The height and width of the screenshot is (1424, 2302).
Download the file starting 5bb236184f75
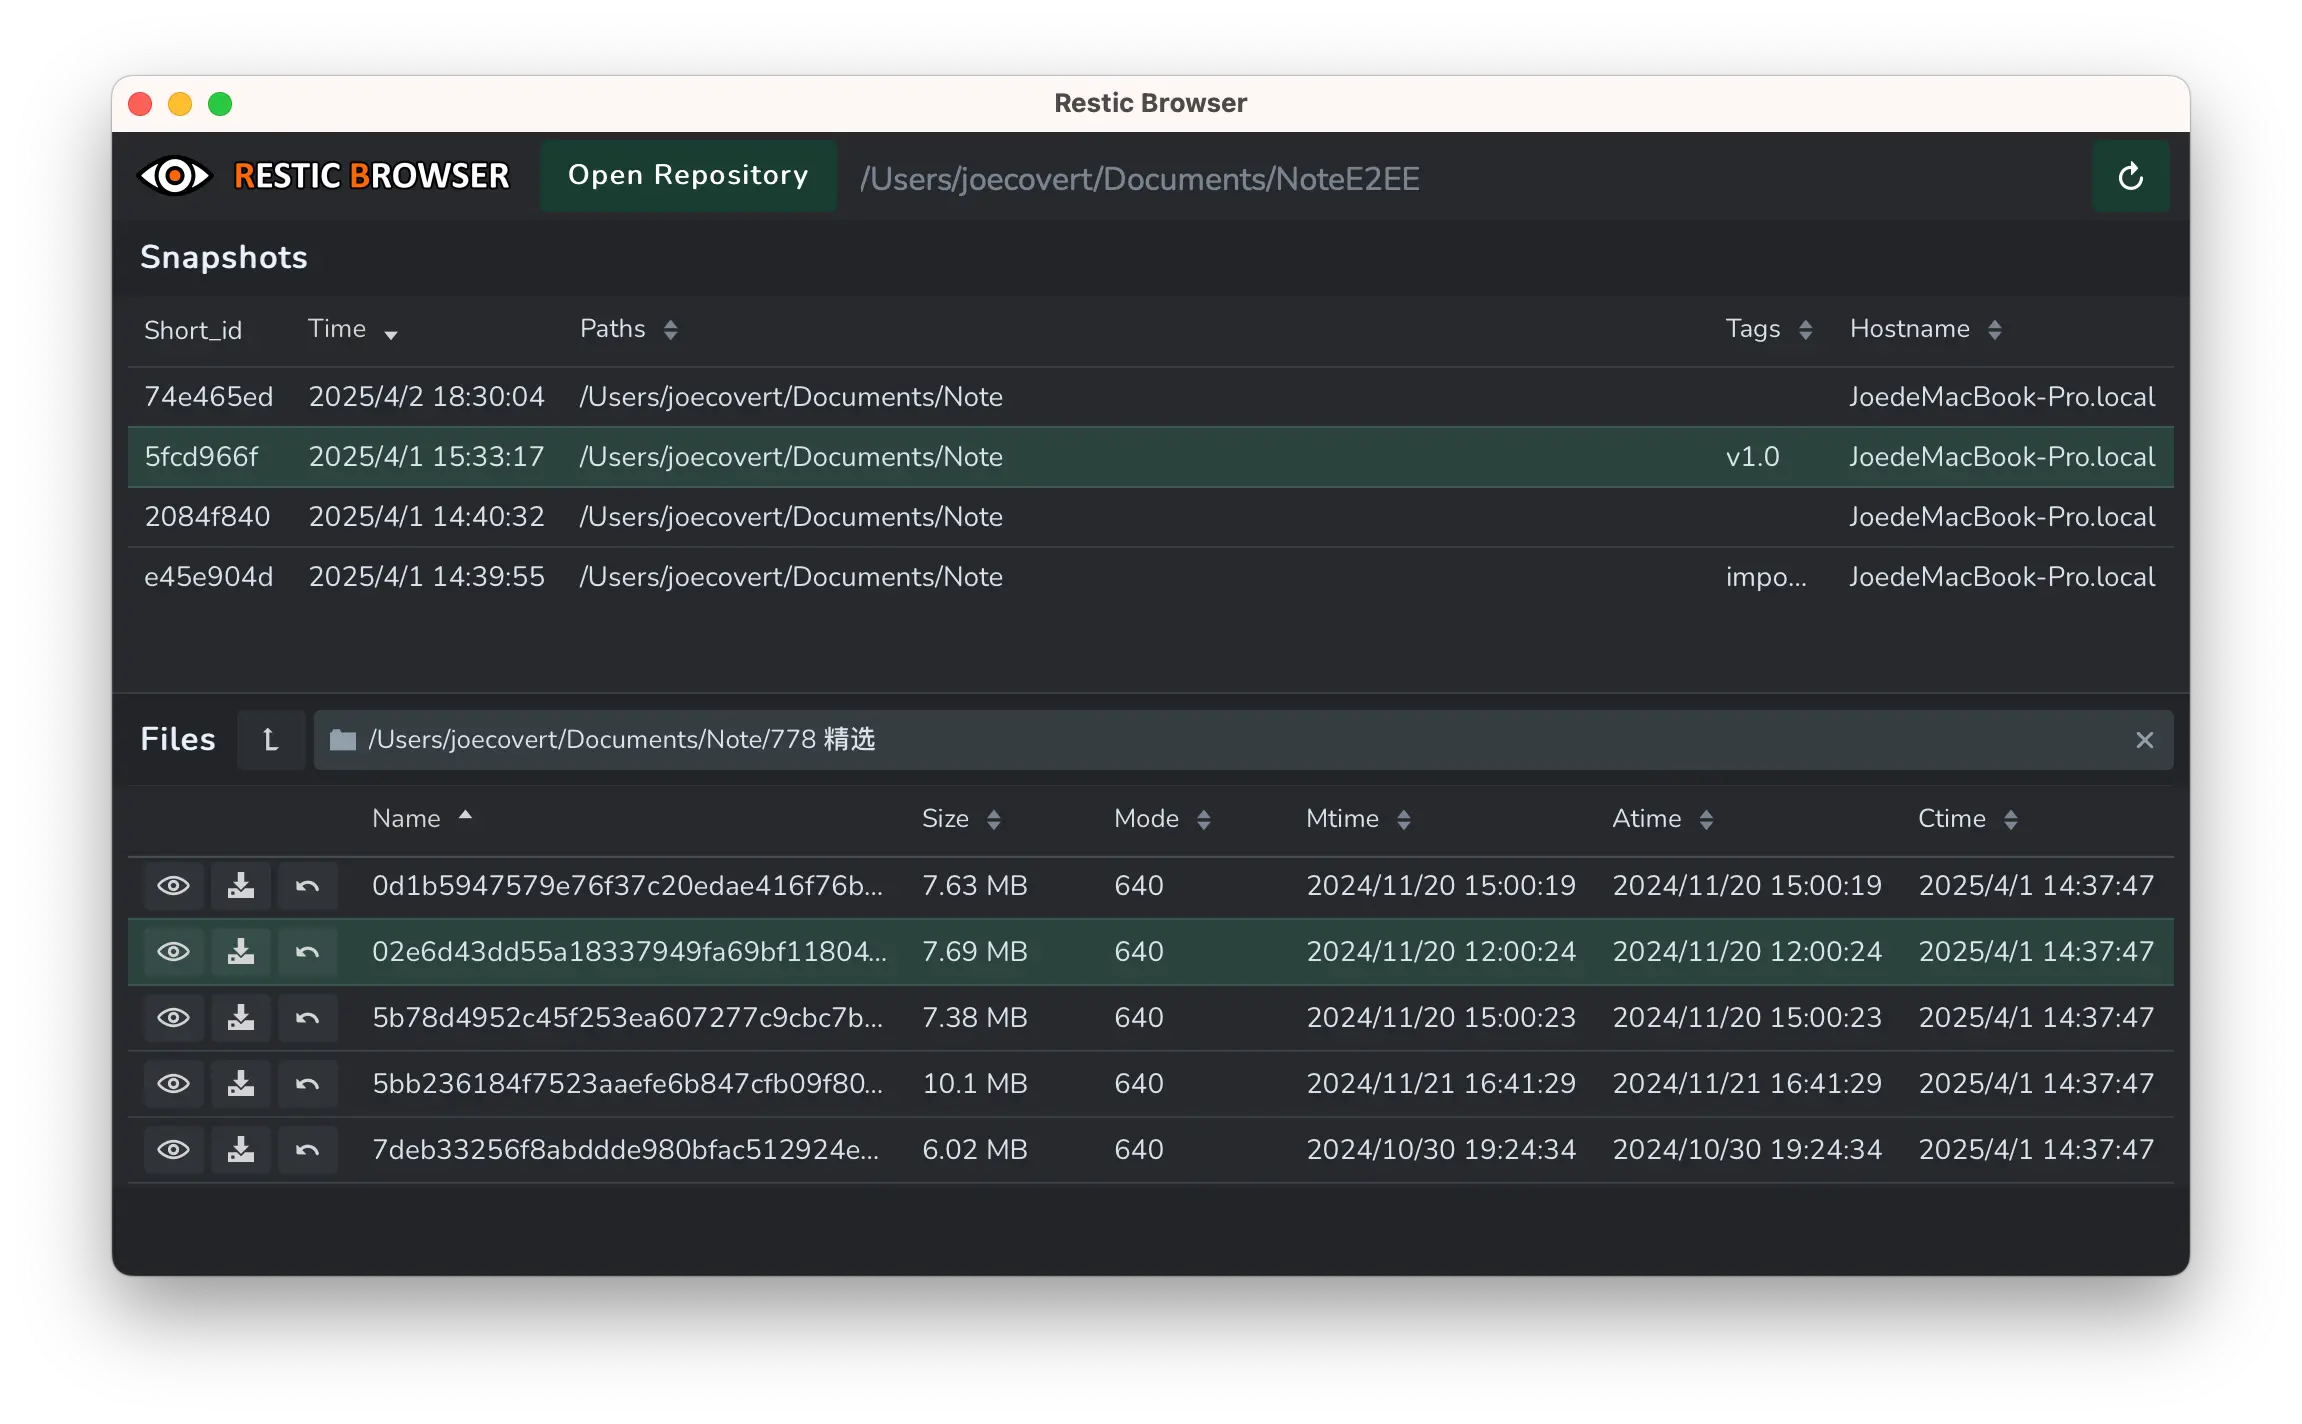pyautogui.click(x=241, y=1084)
